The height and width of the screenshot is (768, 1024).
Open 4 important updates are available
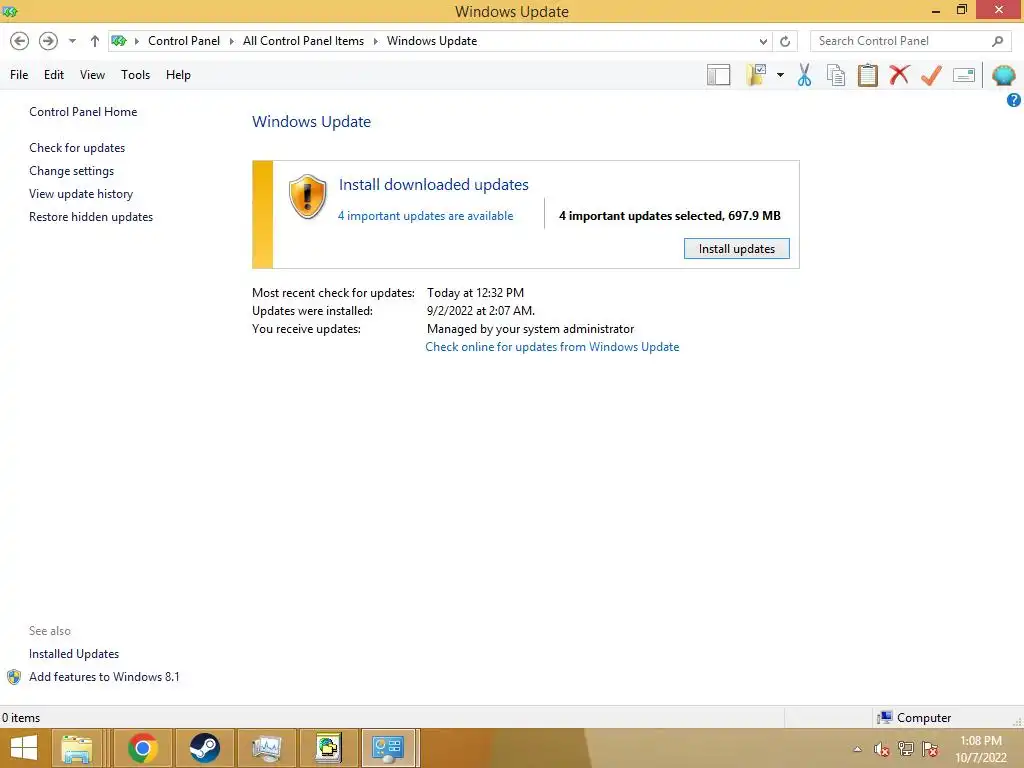coord(425,216)
